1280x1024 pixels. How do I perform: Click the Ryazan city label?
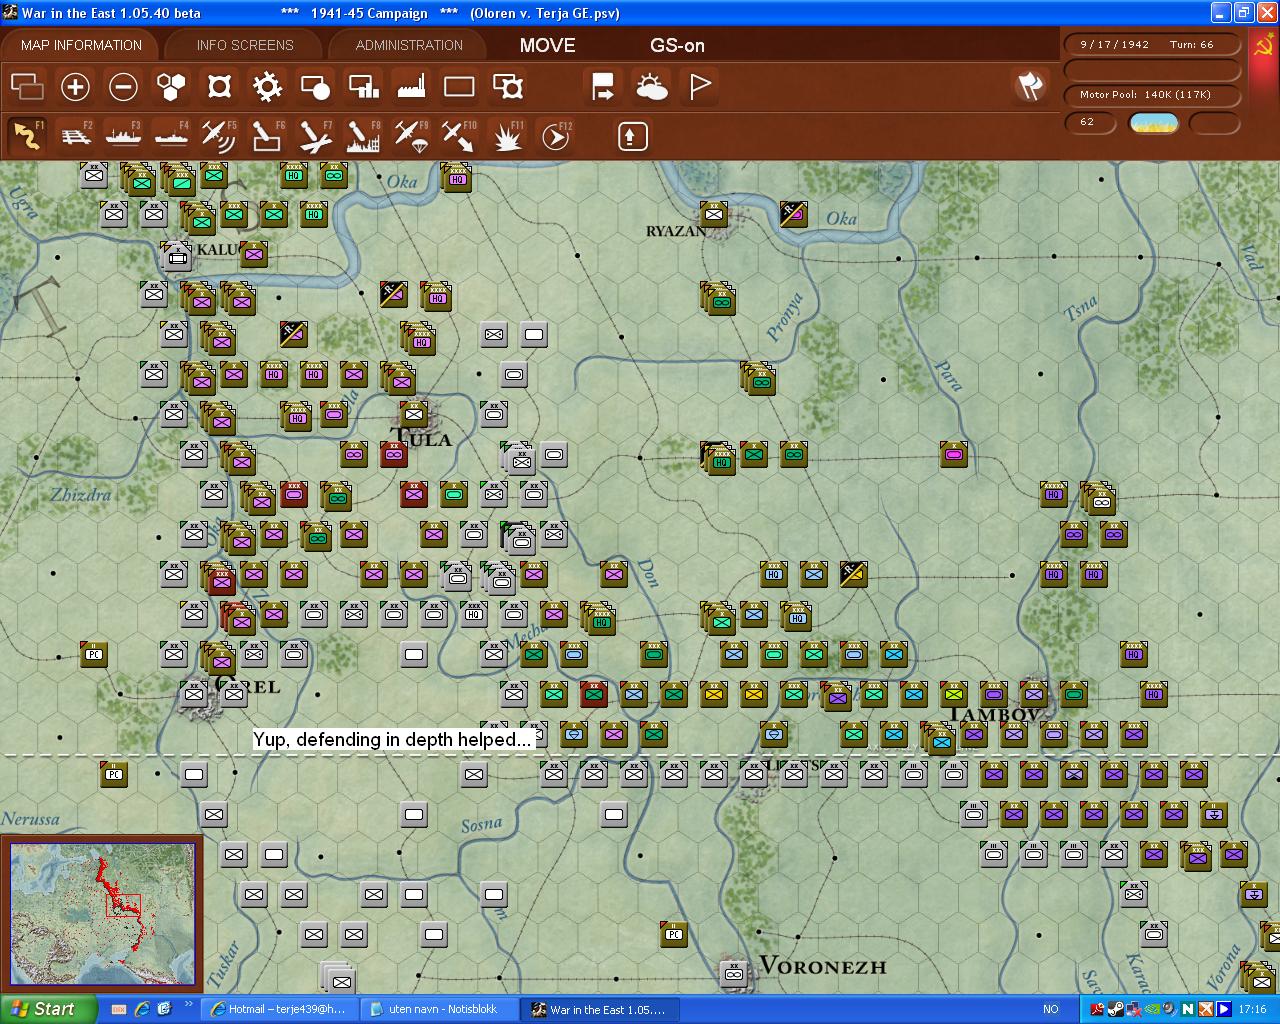(677, 231)
